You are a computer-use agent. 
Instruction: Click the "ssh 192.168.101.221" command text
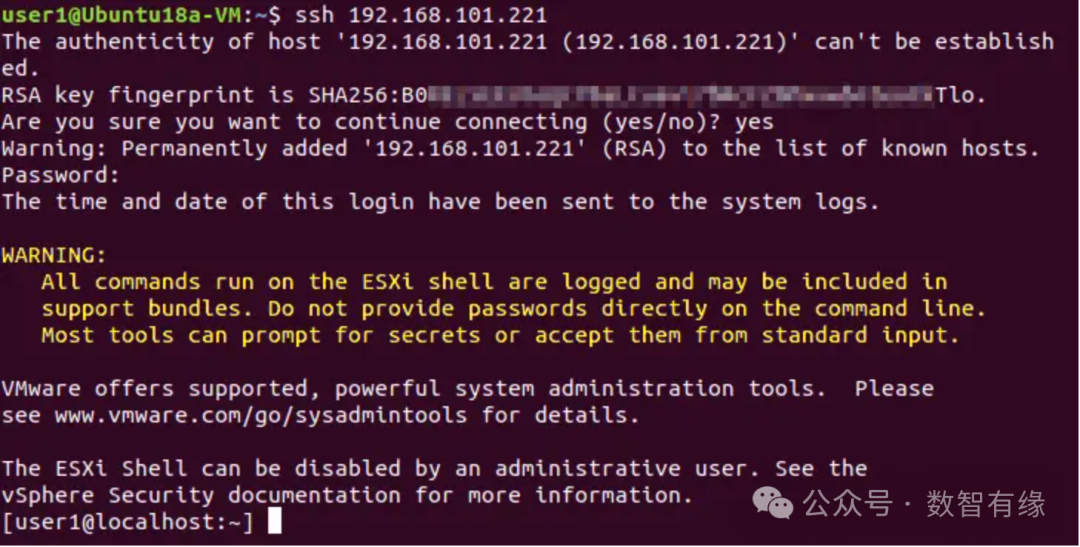420,15
